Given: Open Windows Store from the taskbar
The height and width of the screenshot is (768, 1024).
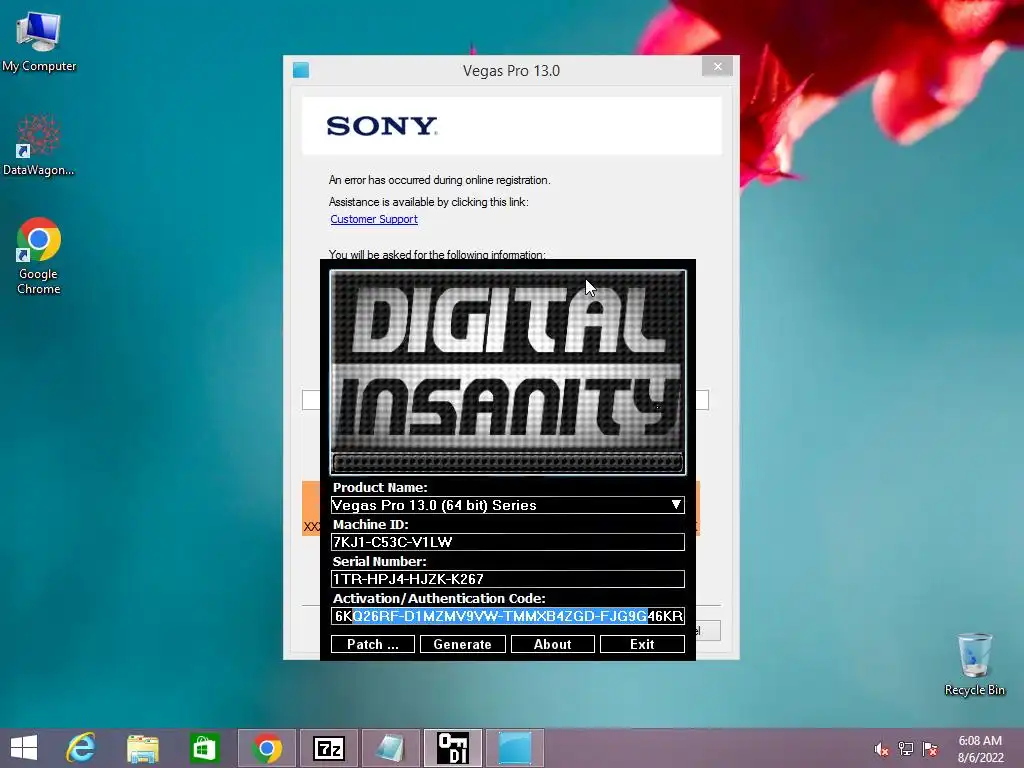Looking at the screenshot, I should coord(204,748).
